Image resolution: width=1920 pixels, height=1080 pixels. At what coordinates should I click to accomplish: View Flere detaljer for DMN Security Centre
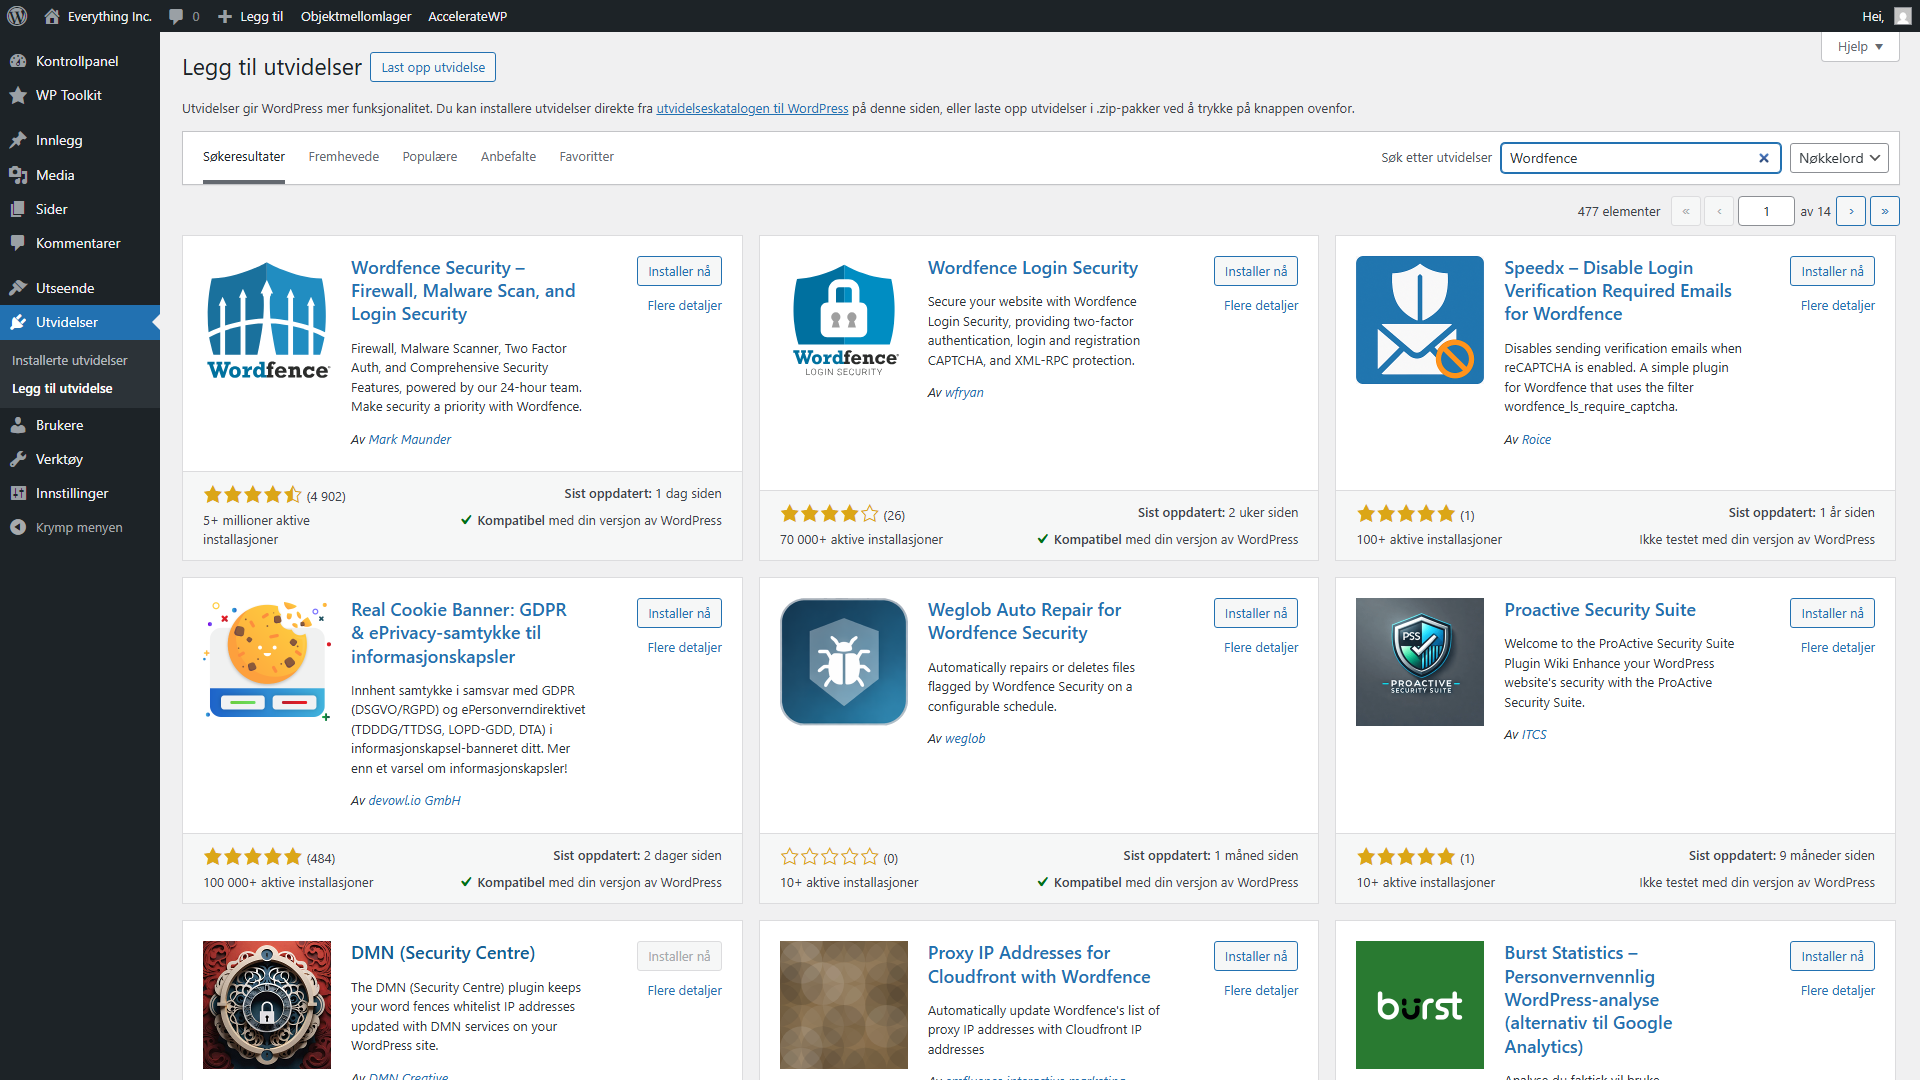pos(684,990)
